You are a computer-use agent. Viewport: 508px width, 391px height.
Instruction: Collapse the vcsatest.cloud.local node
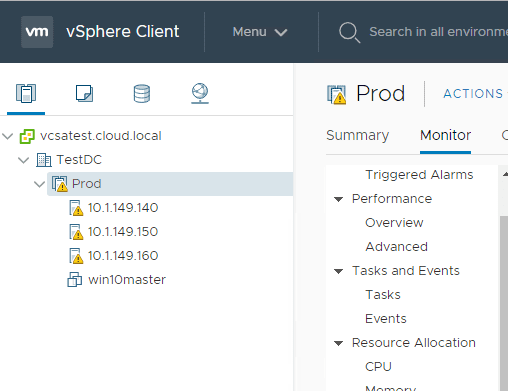tap(8, 136)
